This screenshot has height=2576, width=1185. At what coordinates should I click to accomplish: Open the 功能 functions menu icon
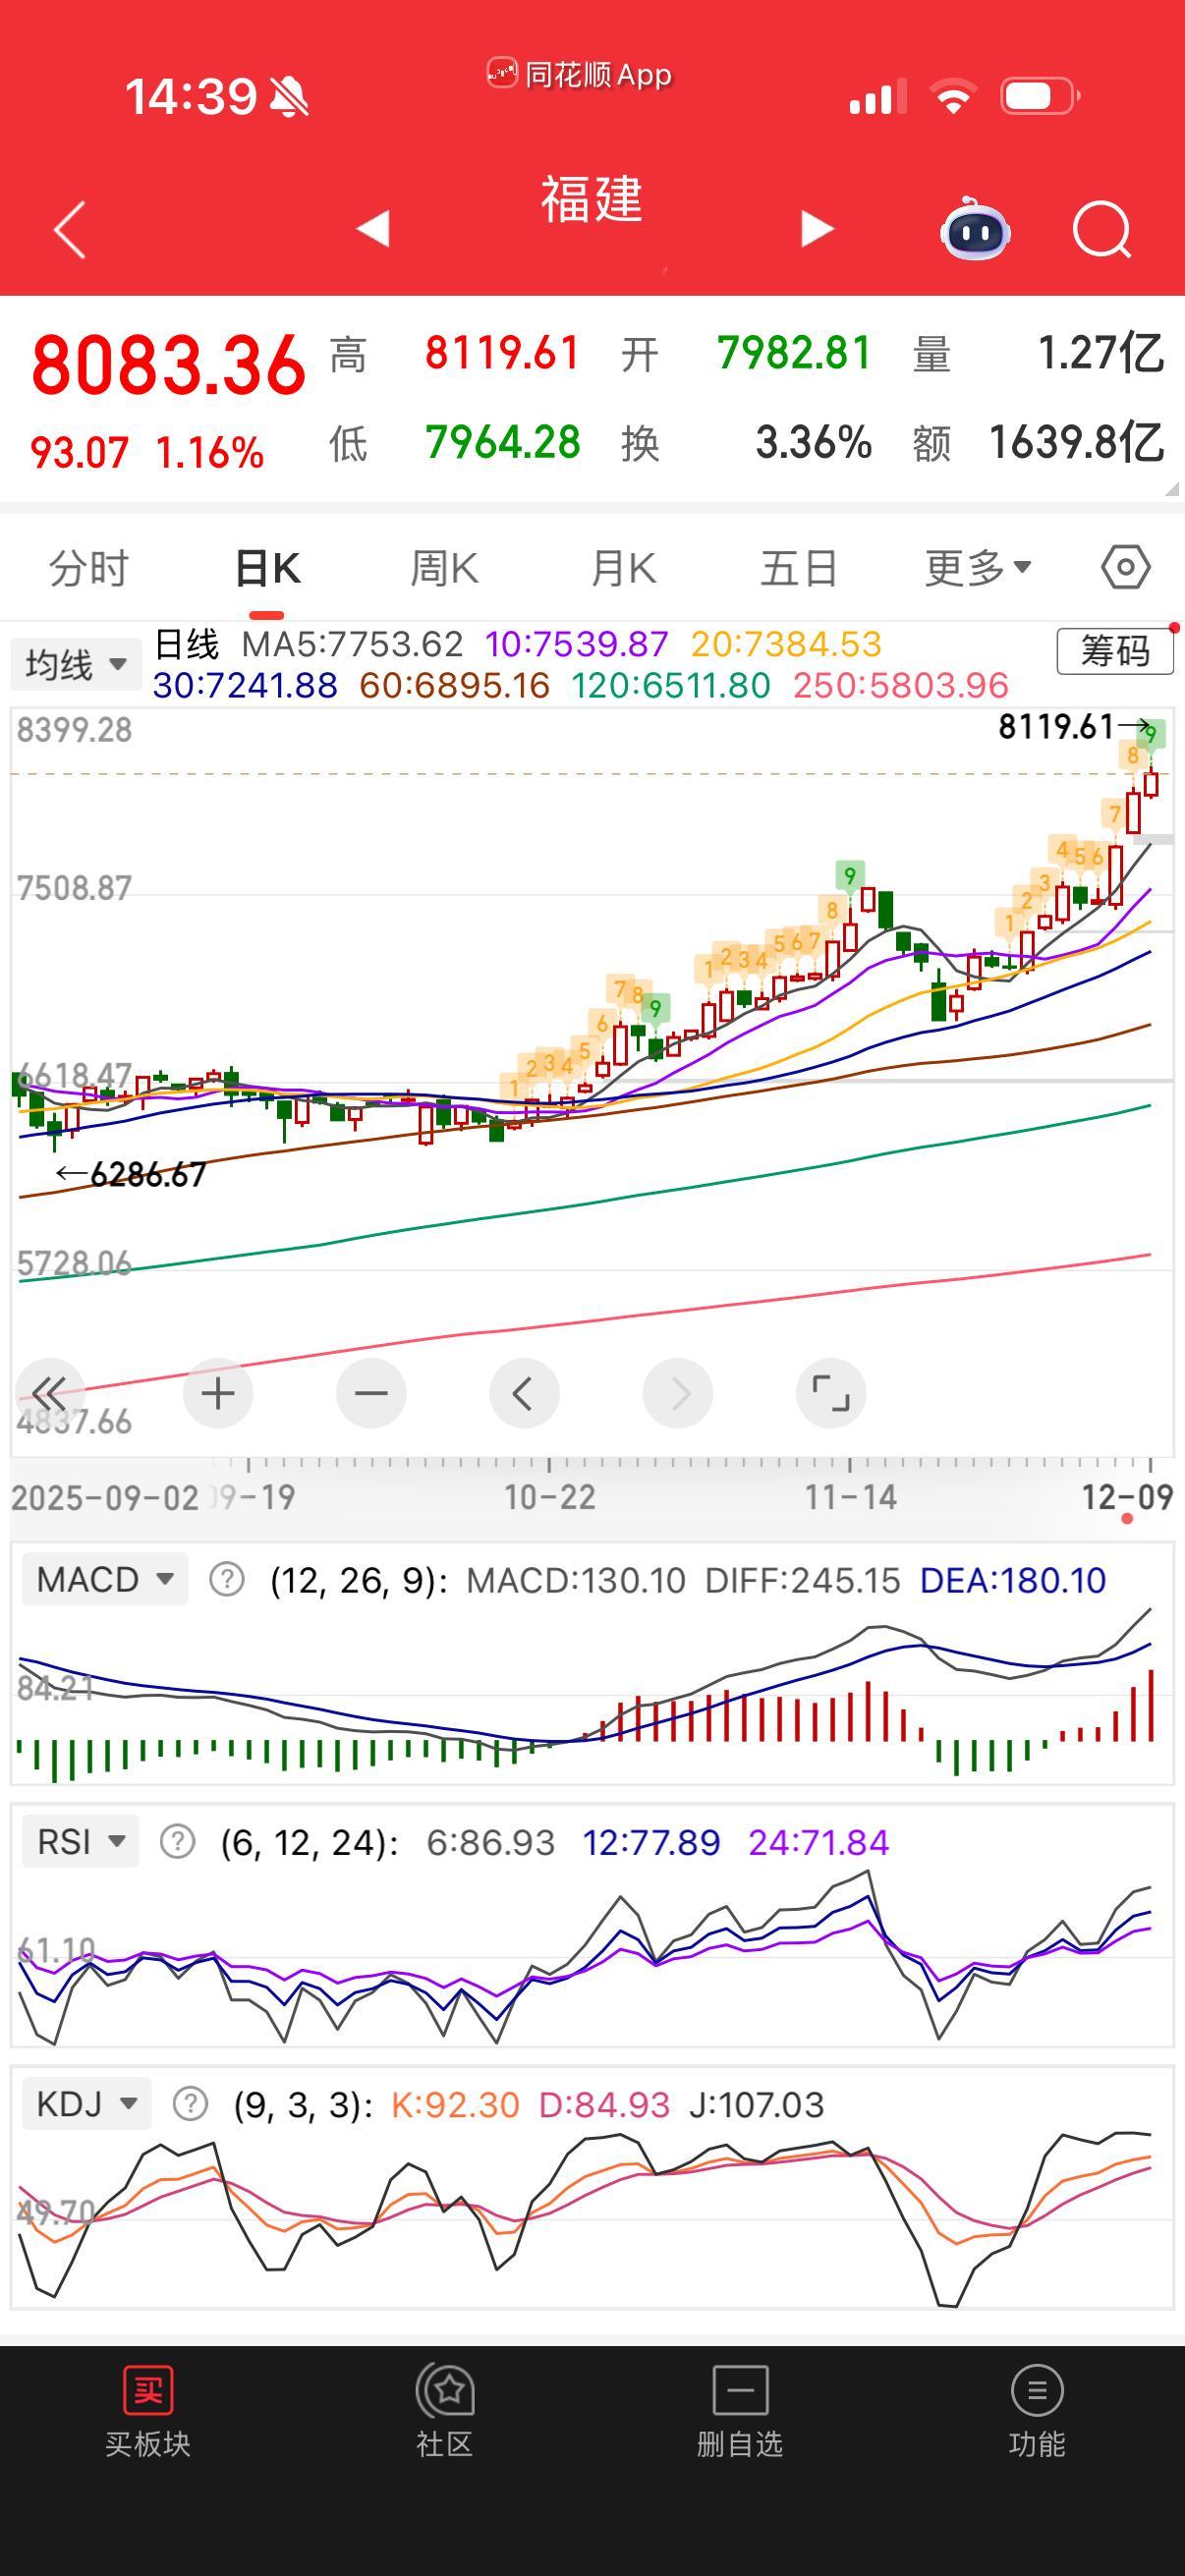(x=1037, y=2412)
